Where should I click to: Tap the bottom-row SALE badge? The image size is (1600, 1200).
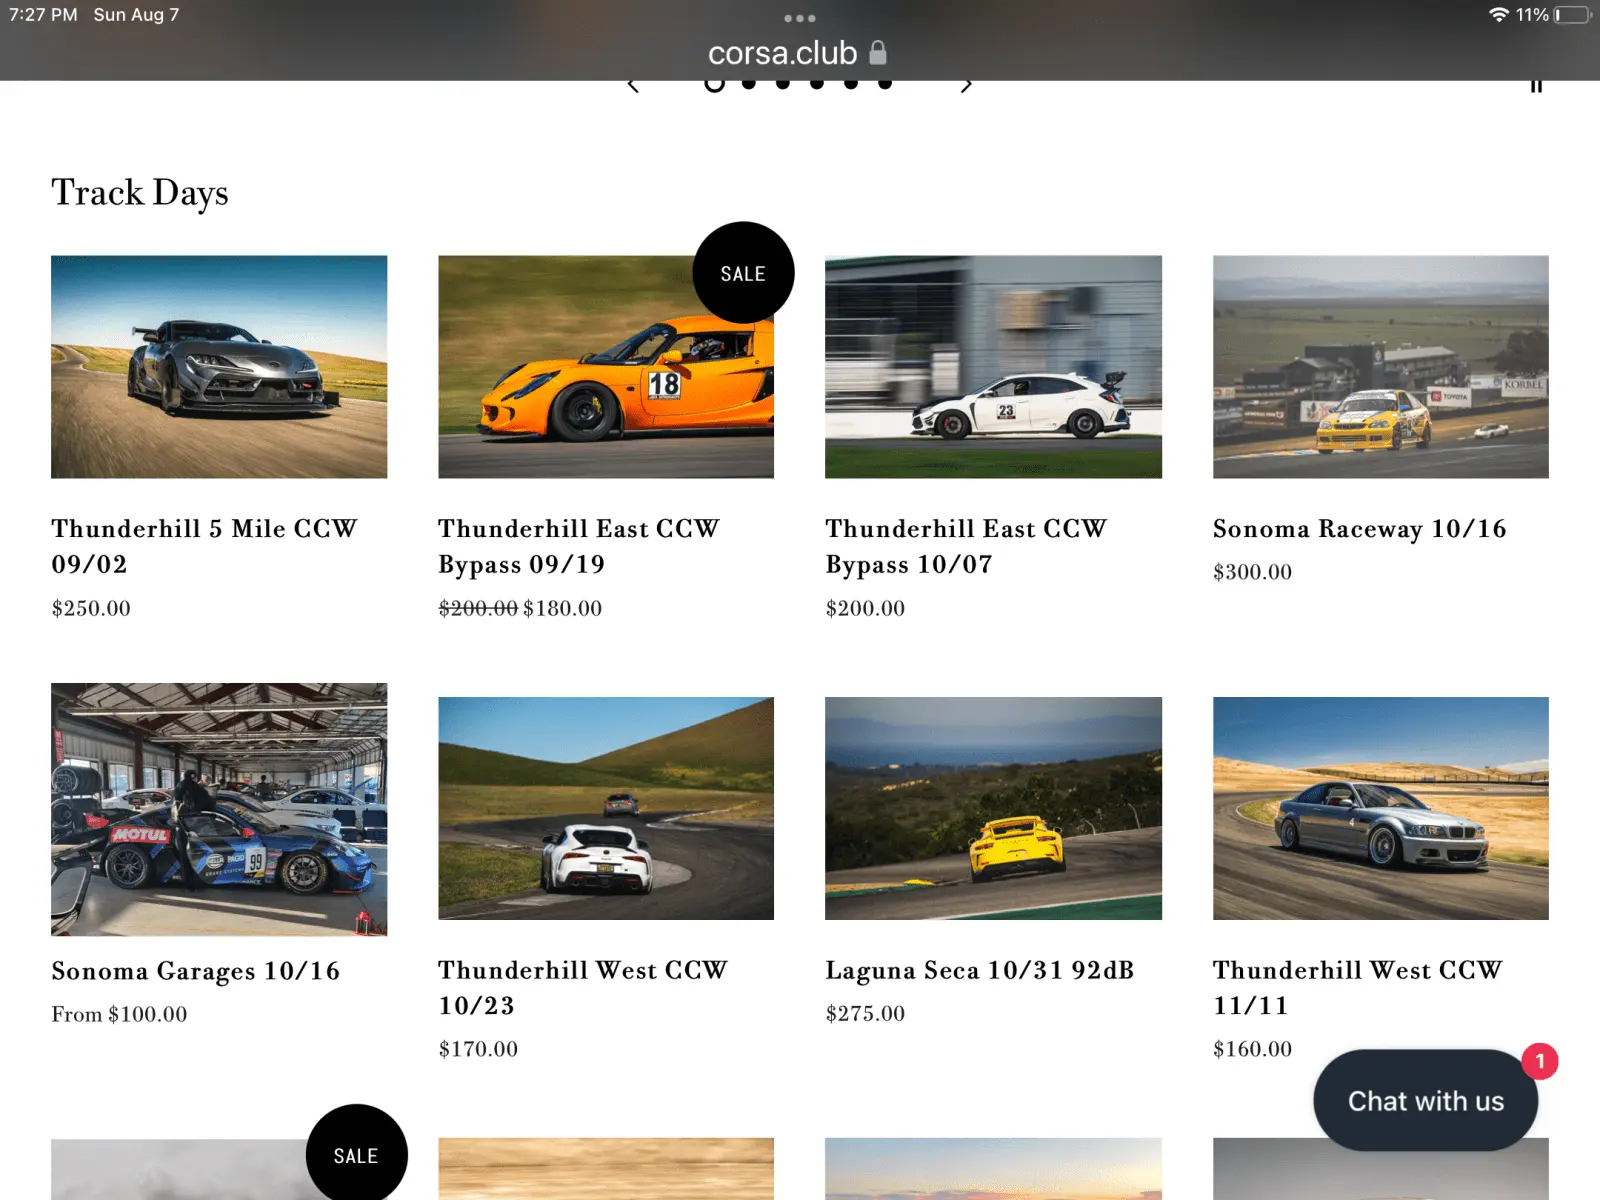356,1155
